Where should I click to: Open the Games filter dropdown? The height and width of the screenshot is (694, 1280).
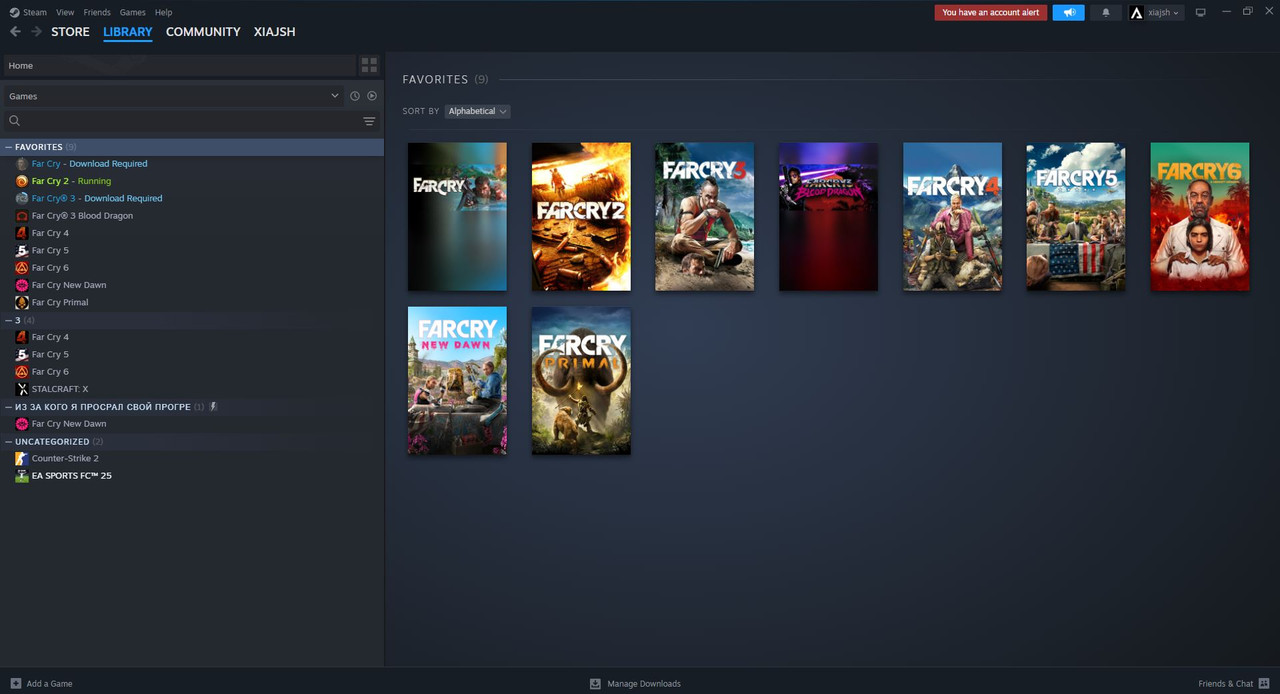(x=173, y=96)
